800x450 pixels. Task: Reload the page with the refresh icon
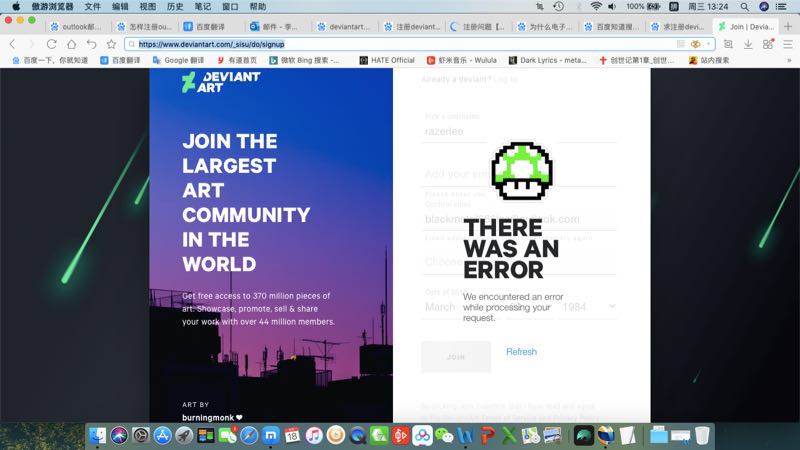(52, 44)
